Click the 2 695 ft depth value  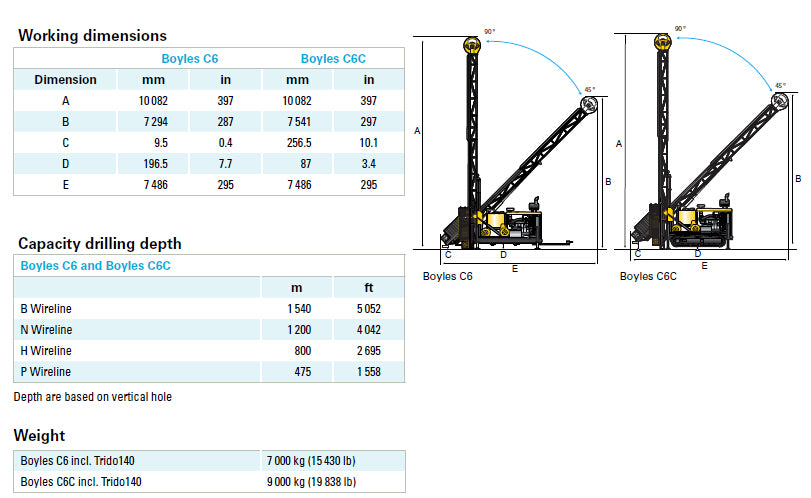(369, 351)
